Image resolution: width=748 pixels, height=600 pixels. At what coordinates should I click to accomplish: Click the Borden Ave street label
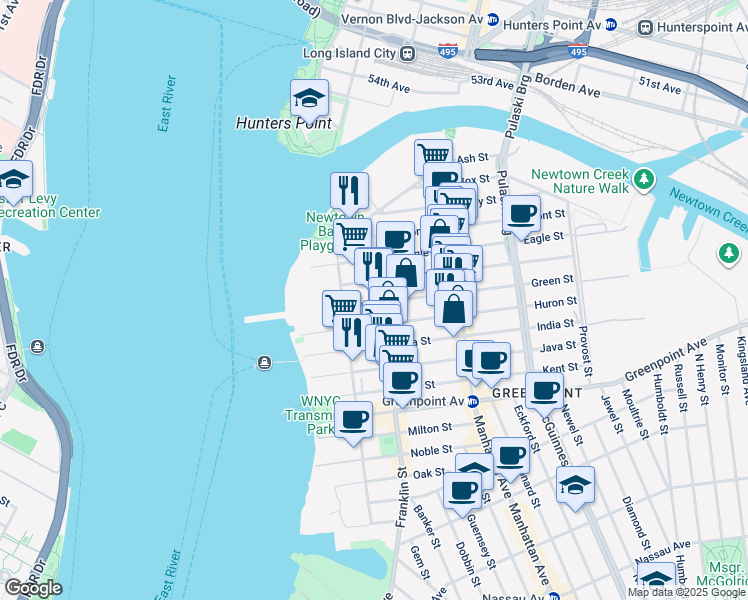click(x=567, y=85)
